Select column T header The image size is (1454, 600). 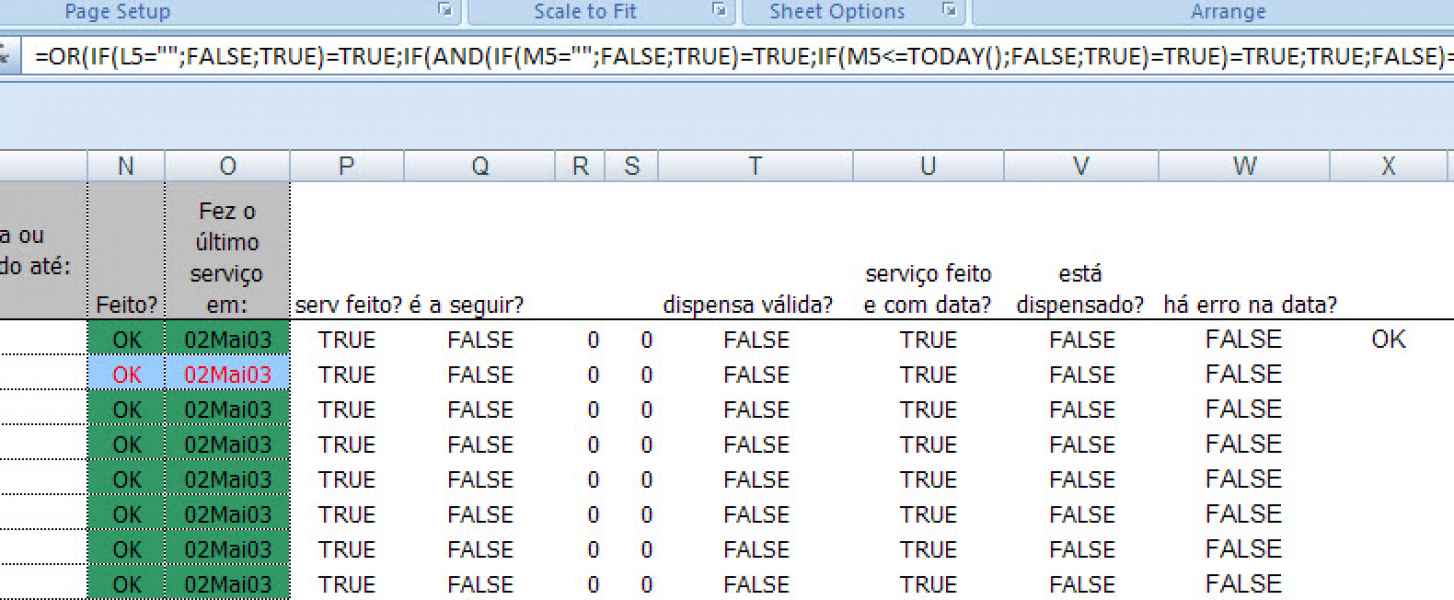point(755,167)
